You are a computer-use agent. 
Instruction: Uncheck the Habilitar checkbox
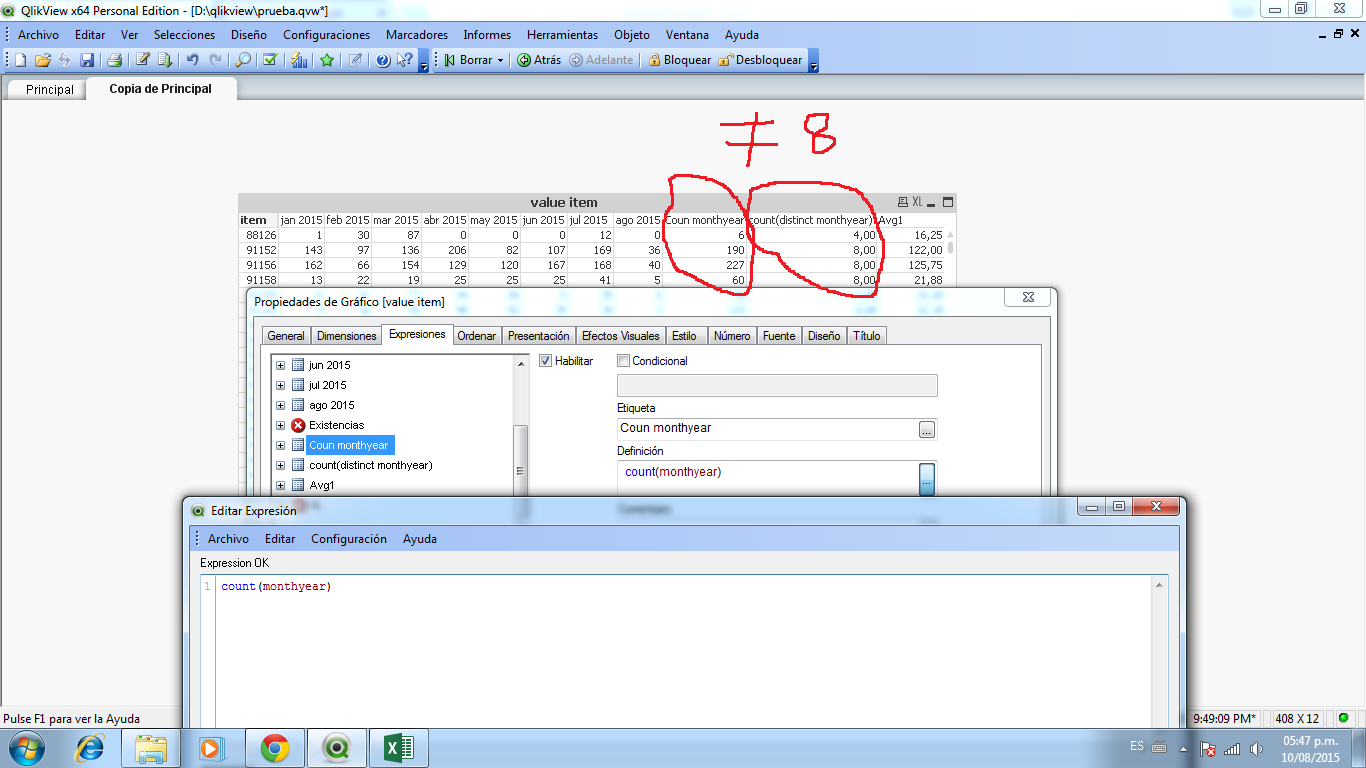point(546,361)
